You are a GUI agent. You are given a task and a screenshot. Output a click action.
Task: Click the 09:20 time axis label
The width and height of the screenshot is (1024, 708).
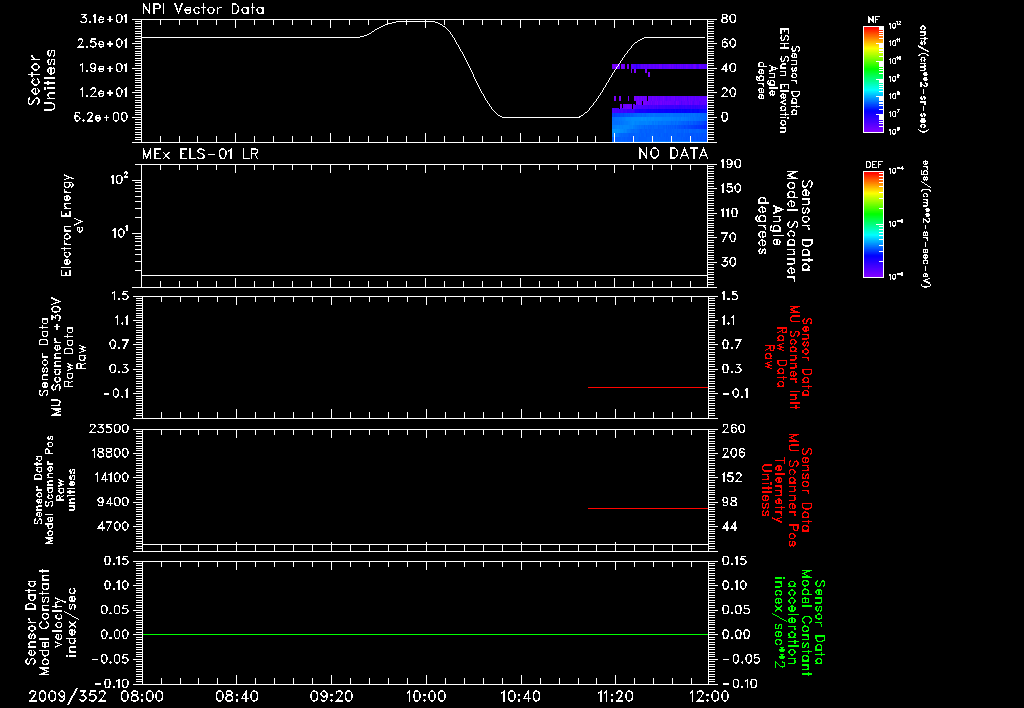[x=331, y=696]
